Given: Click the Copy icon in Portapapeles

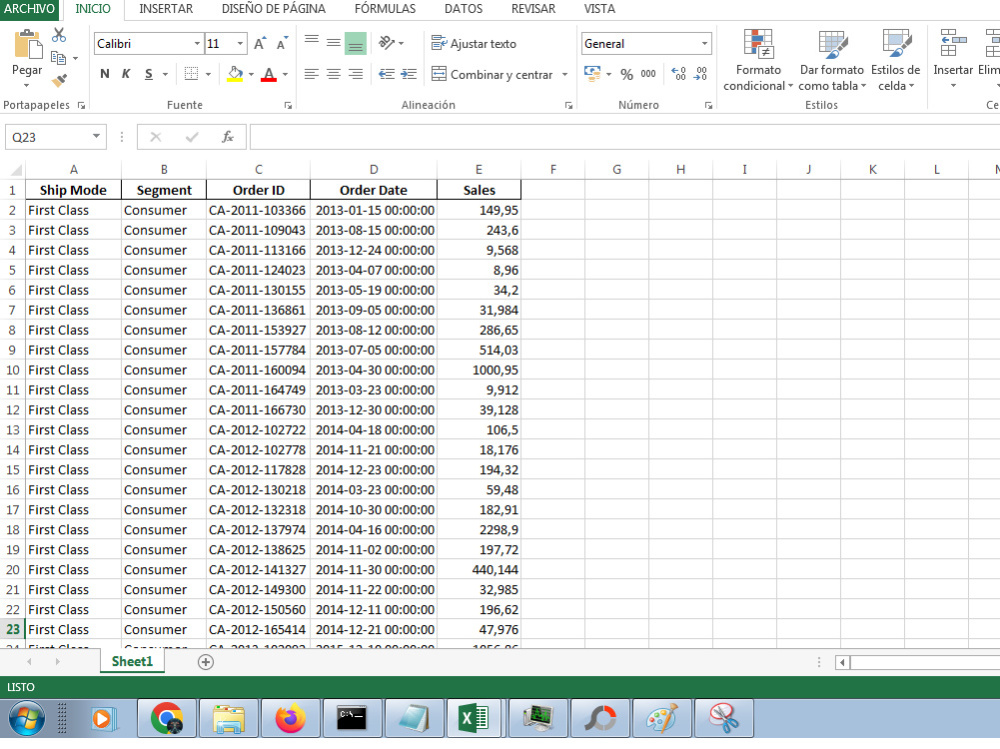Looking at the screenshot, I should coord(58,58).
